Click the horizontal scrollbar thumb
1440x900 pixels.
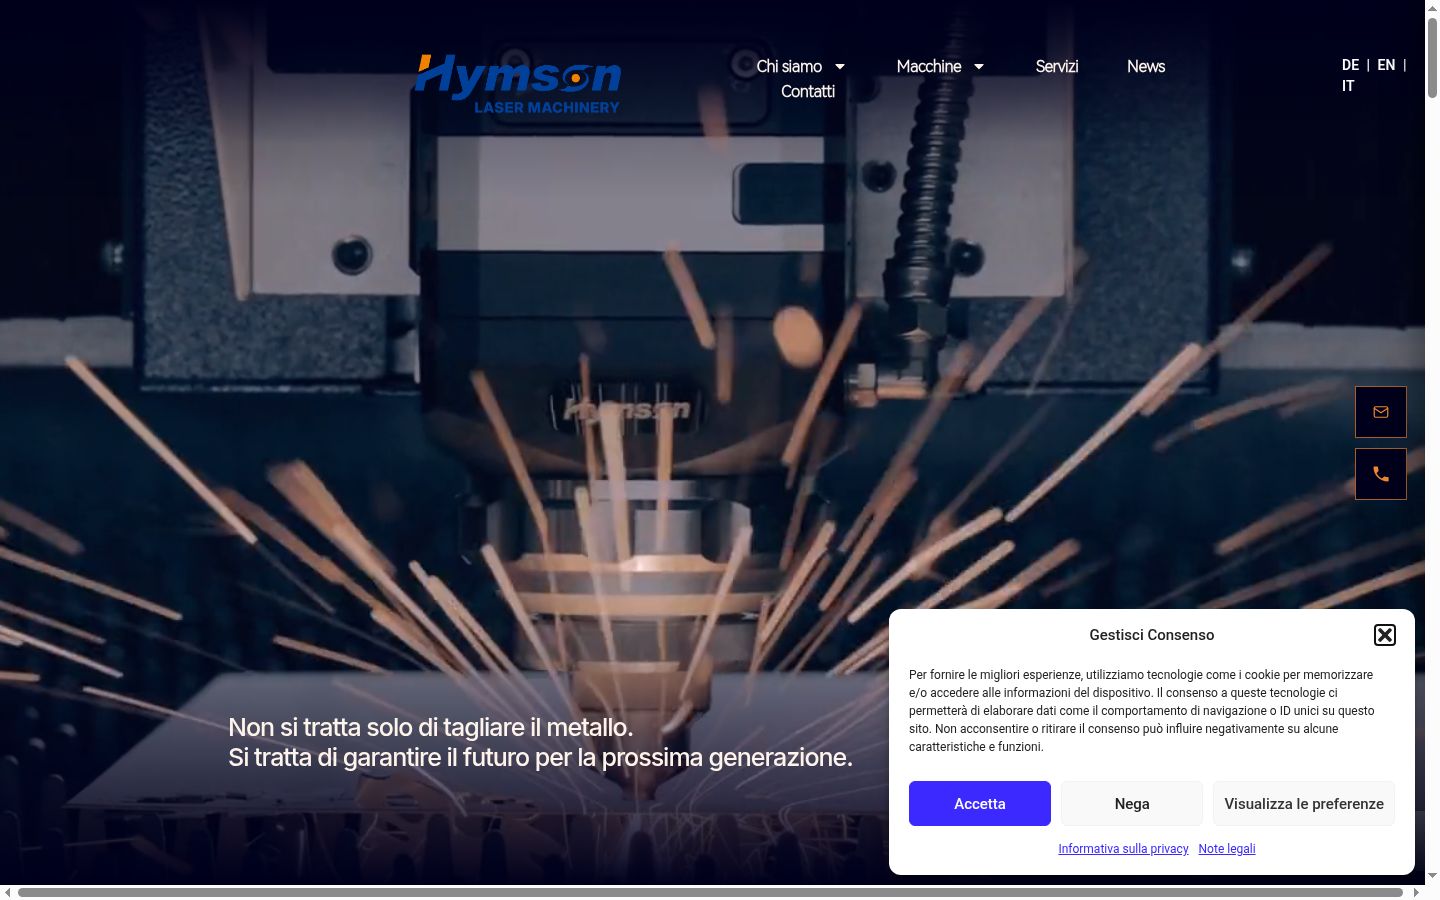710,892
